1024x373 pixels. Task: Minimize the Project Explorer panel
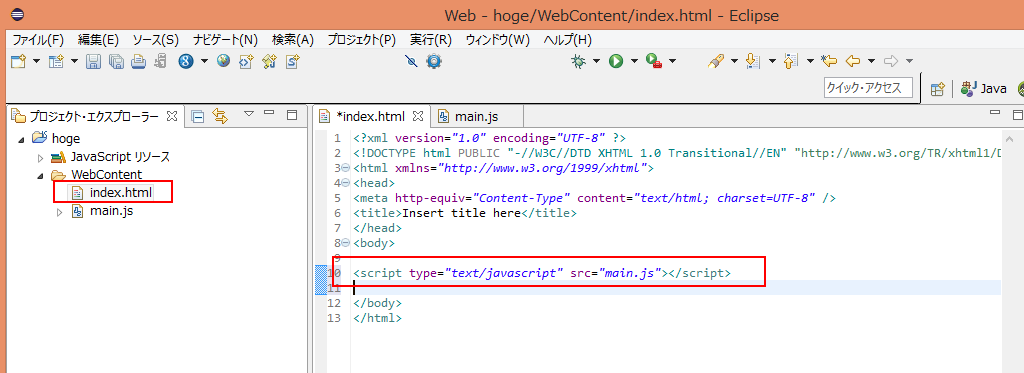click(x=269, y=113)
